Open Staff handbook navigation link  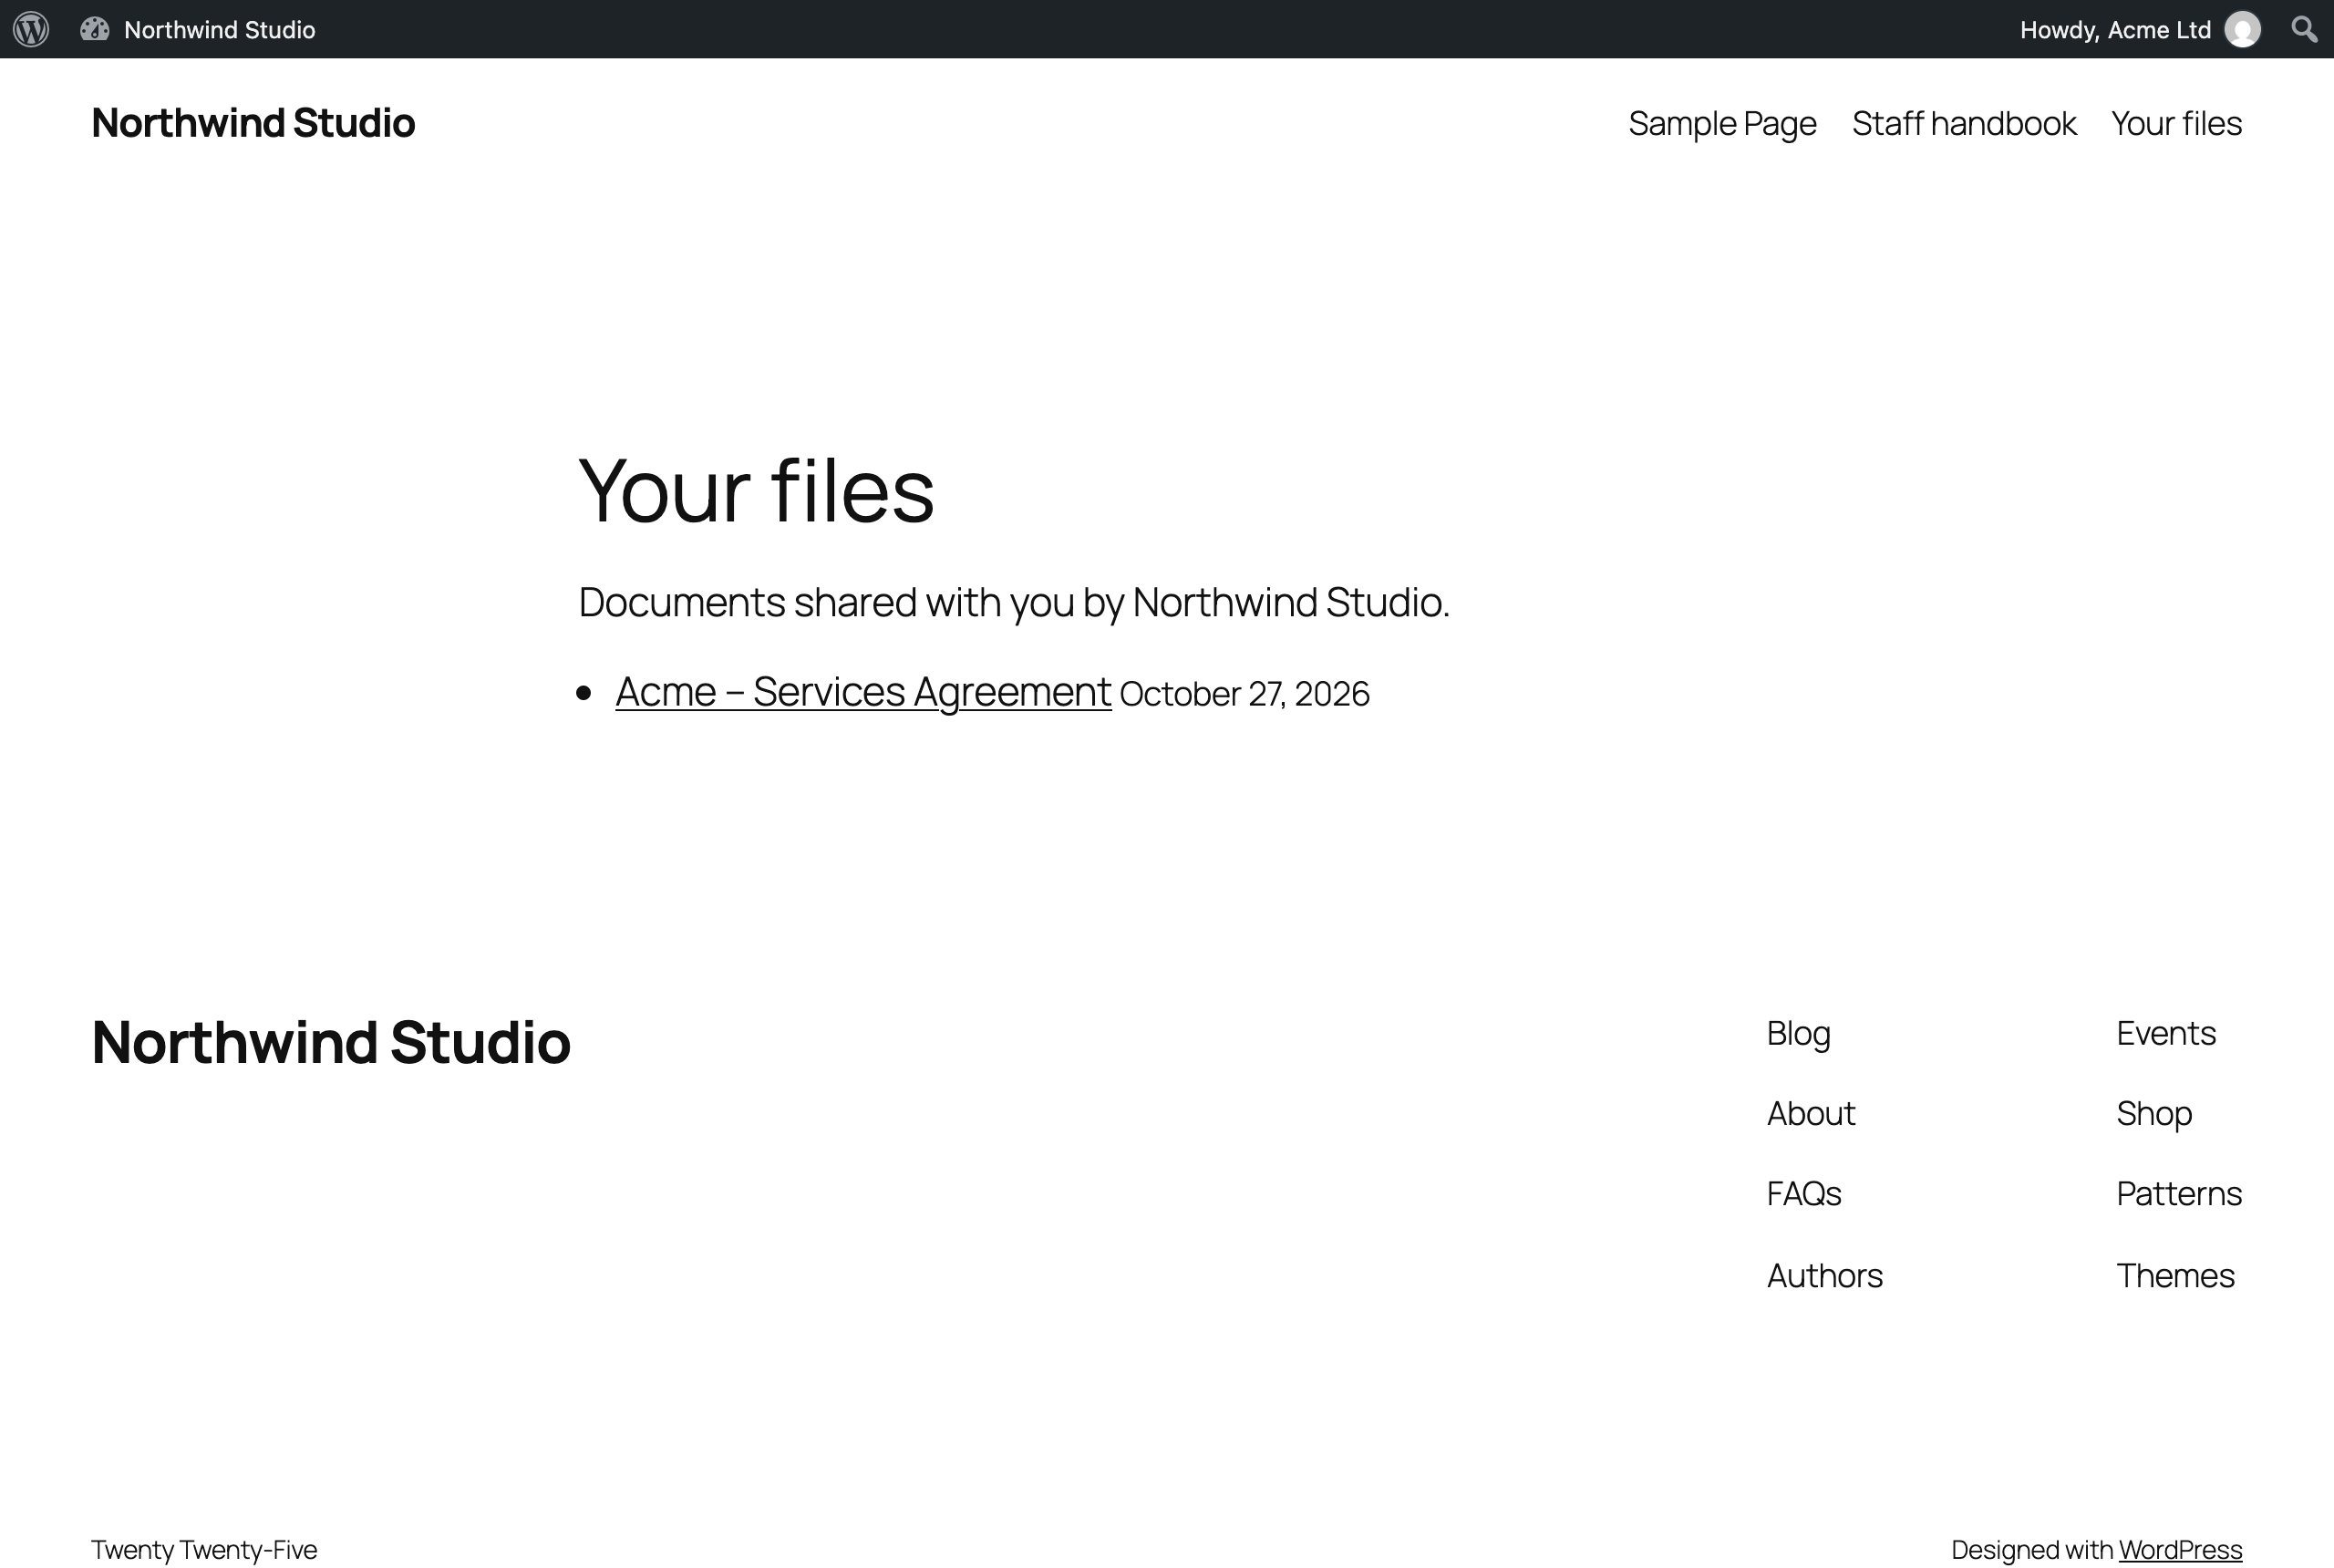tap(1964, 123)
